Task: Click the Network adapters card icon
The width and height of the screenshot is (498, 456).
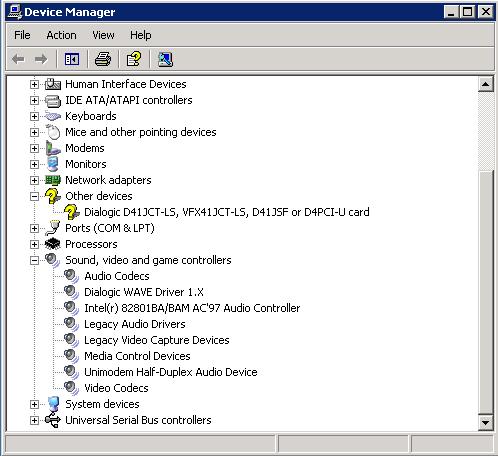Action: pyautogui.click(x=53, y=180)
